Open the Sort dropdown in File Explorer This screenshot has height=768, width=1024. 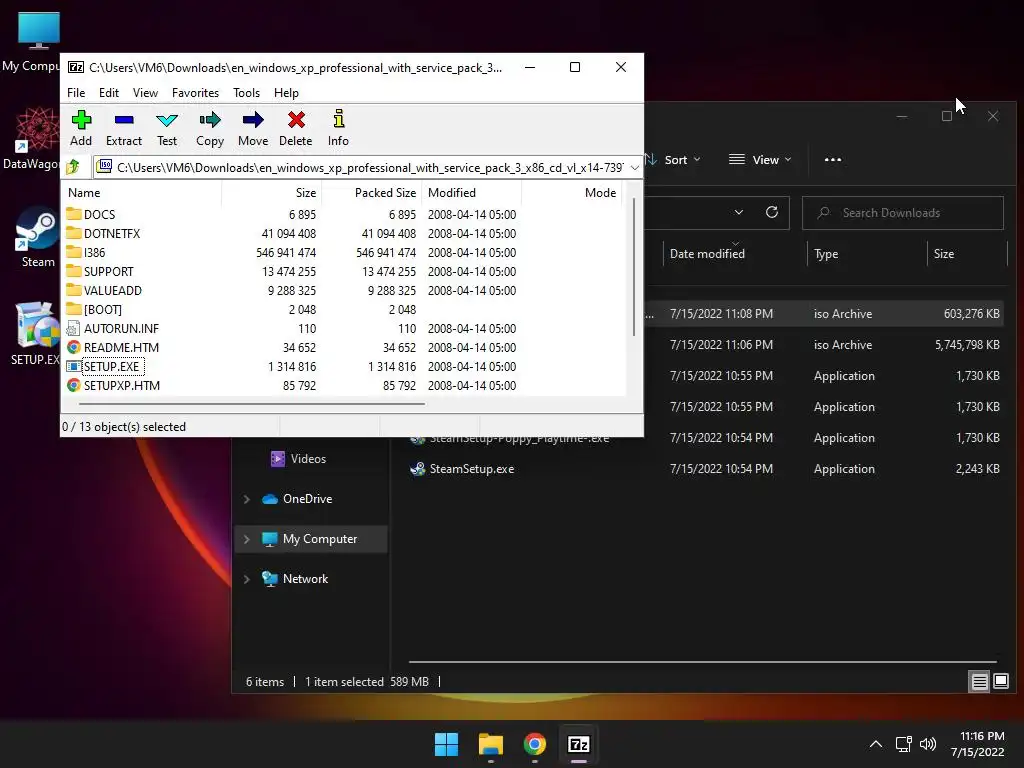(673, 159)
